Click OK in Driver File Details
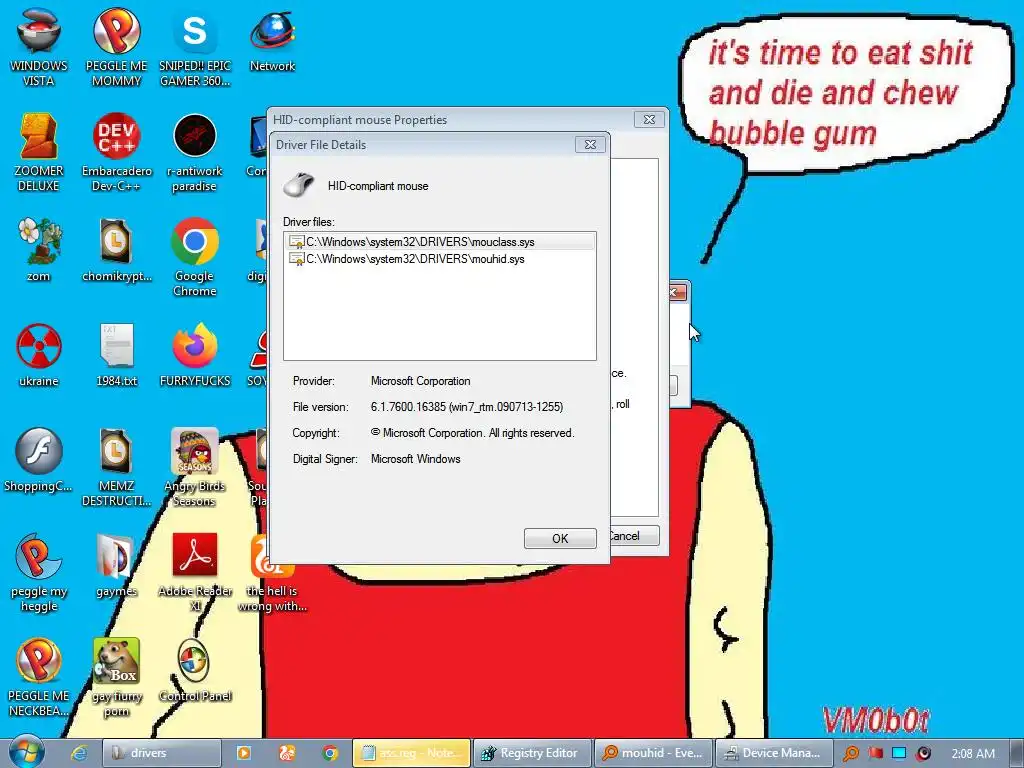The height and width of the screenshot is (768, 1024). 560,538
